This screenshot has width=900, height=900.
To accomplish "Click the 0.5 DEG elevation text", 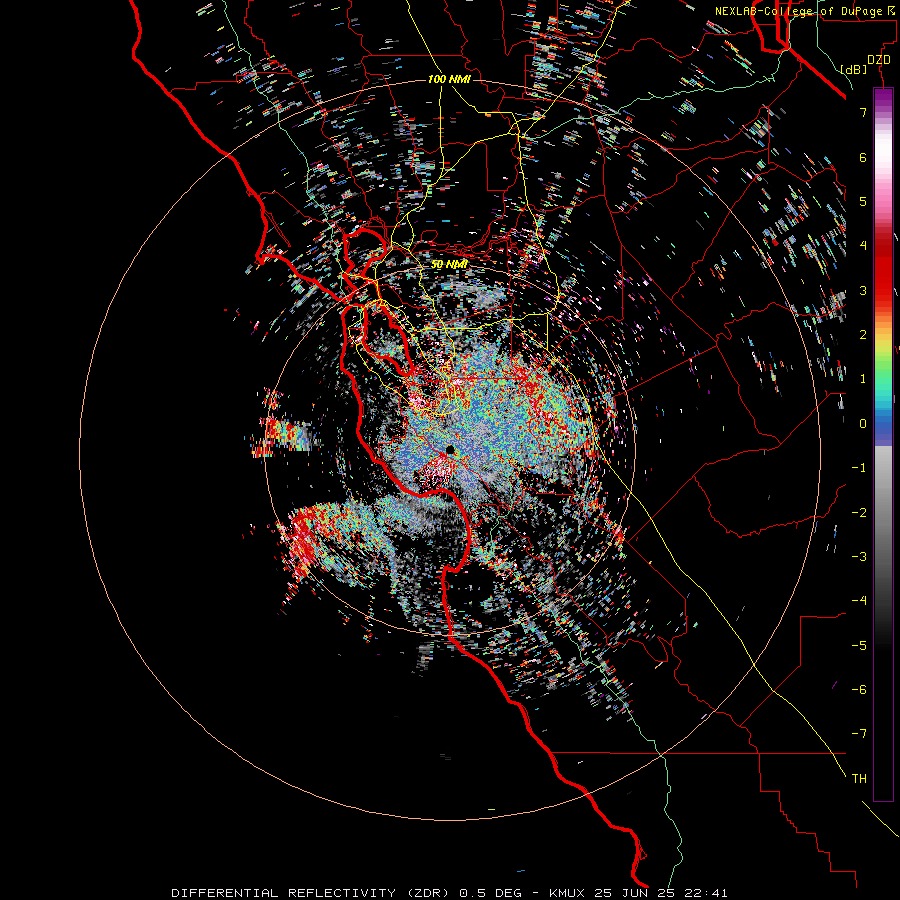I will point(491,893).
